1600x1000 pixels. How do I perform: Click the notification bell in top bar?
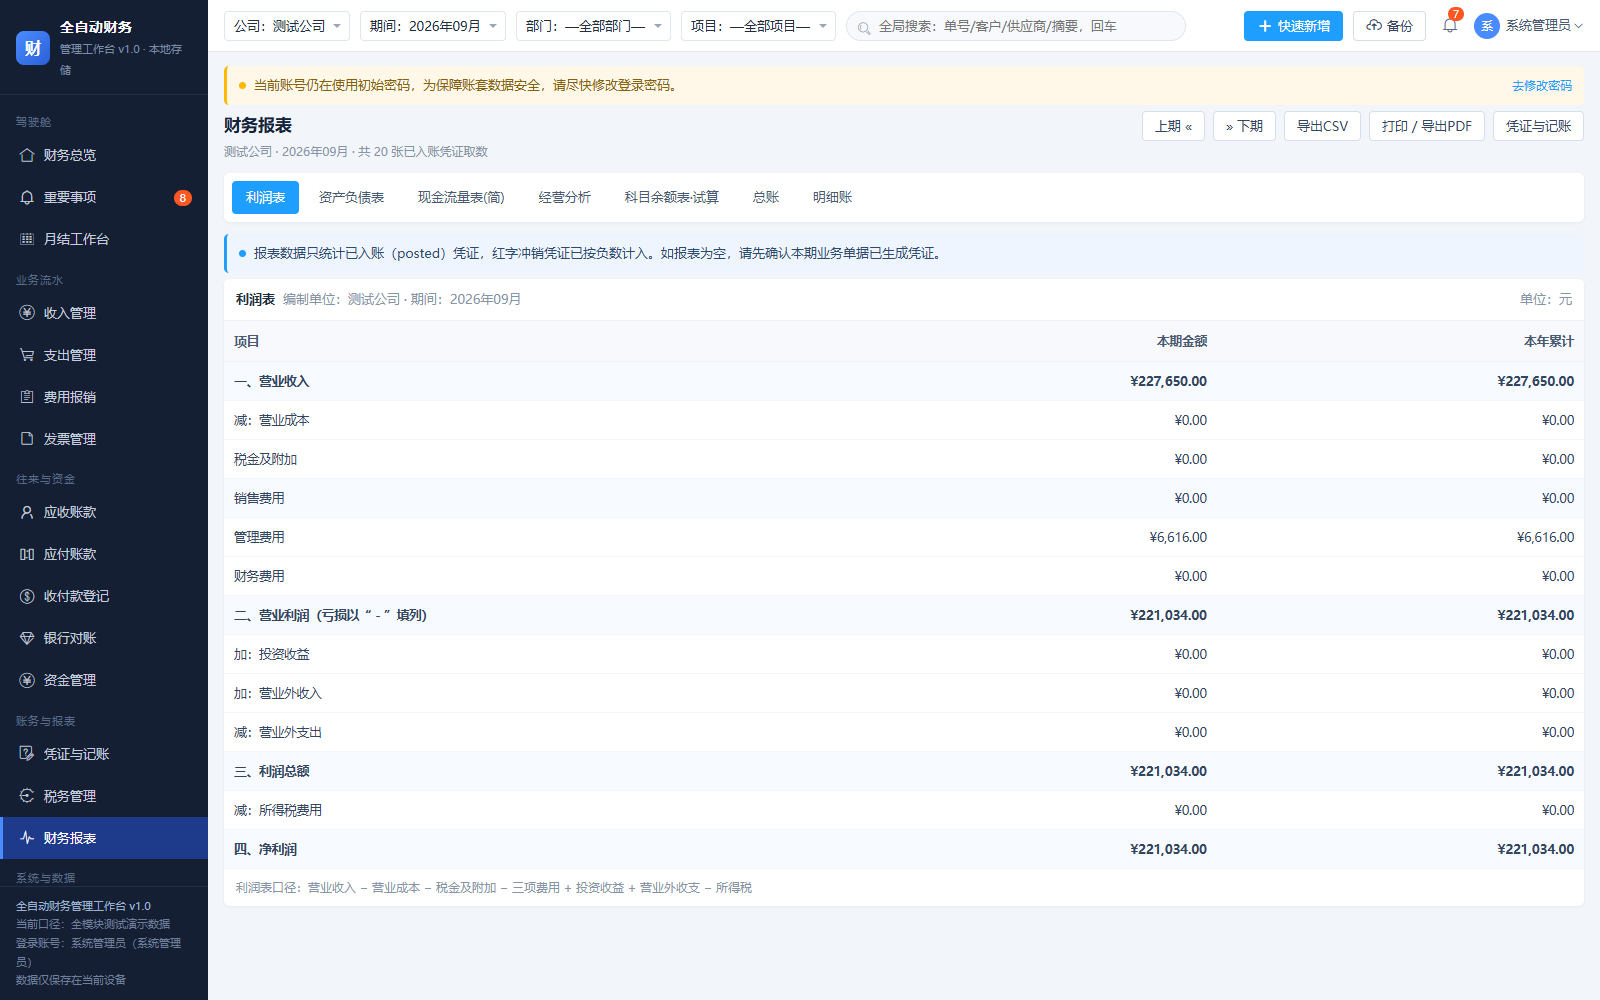tap(1450, 26)
